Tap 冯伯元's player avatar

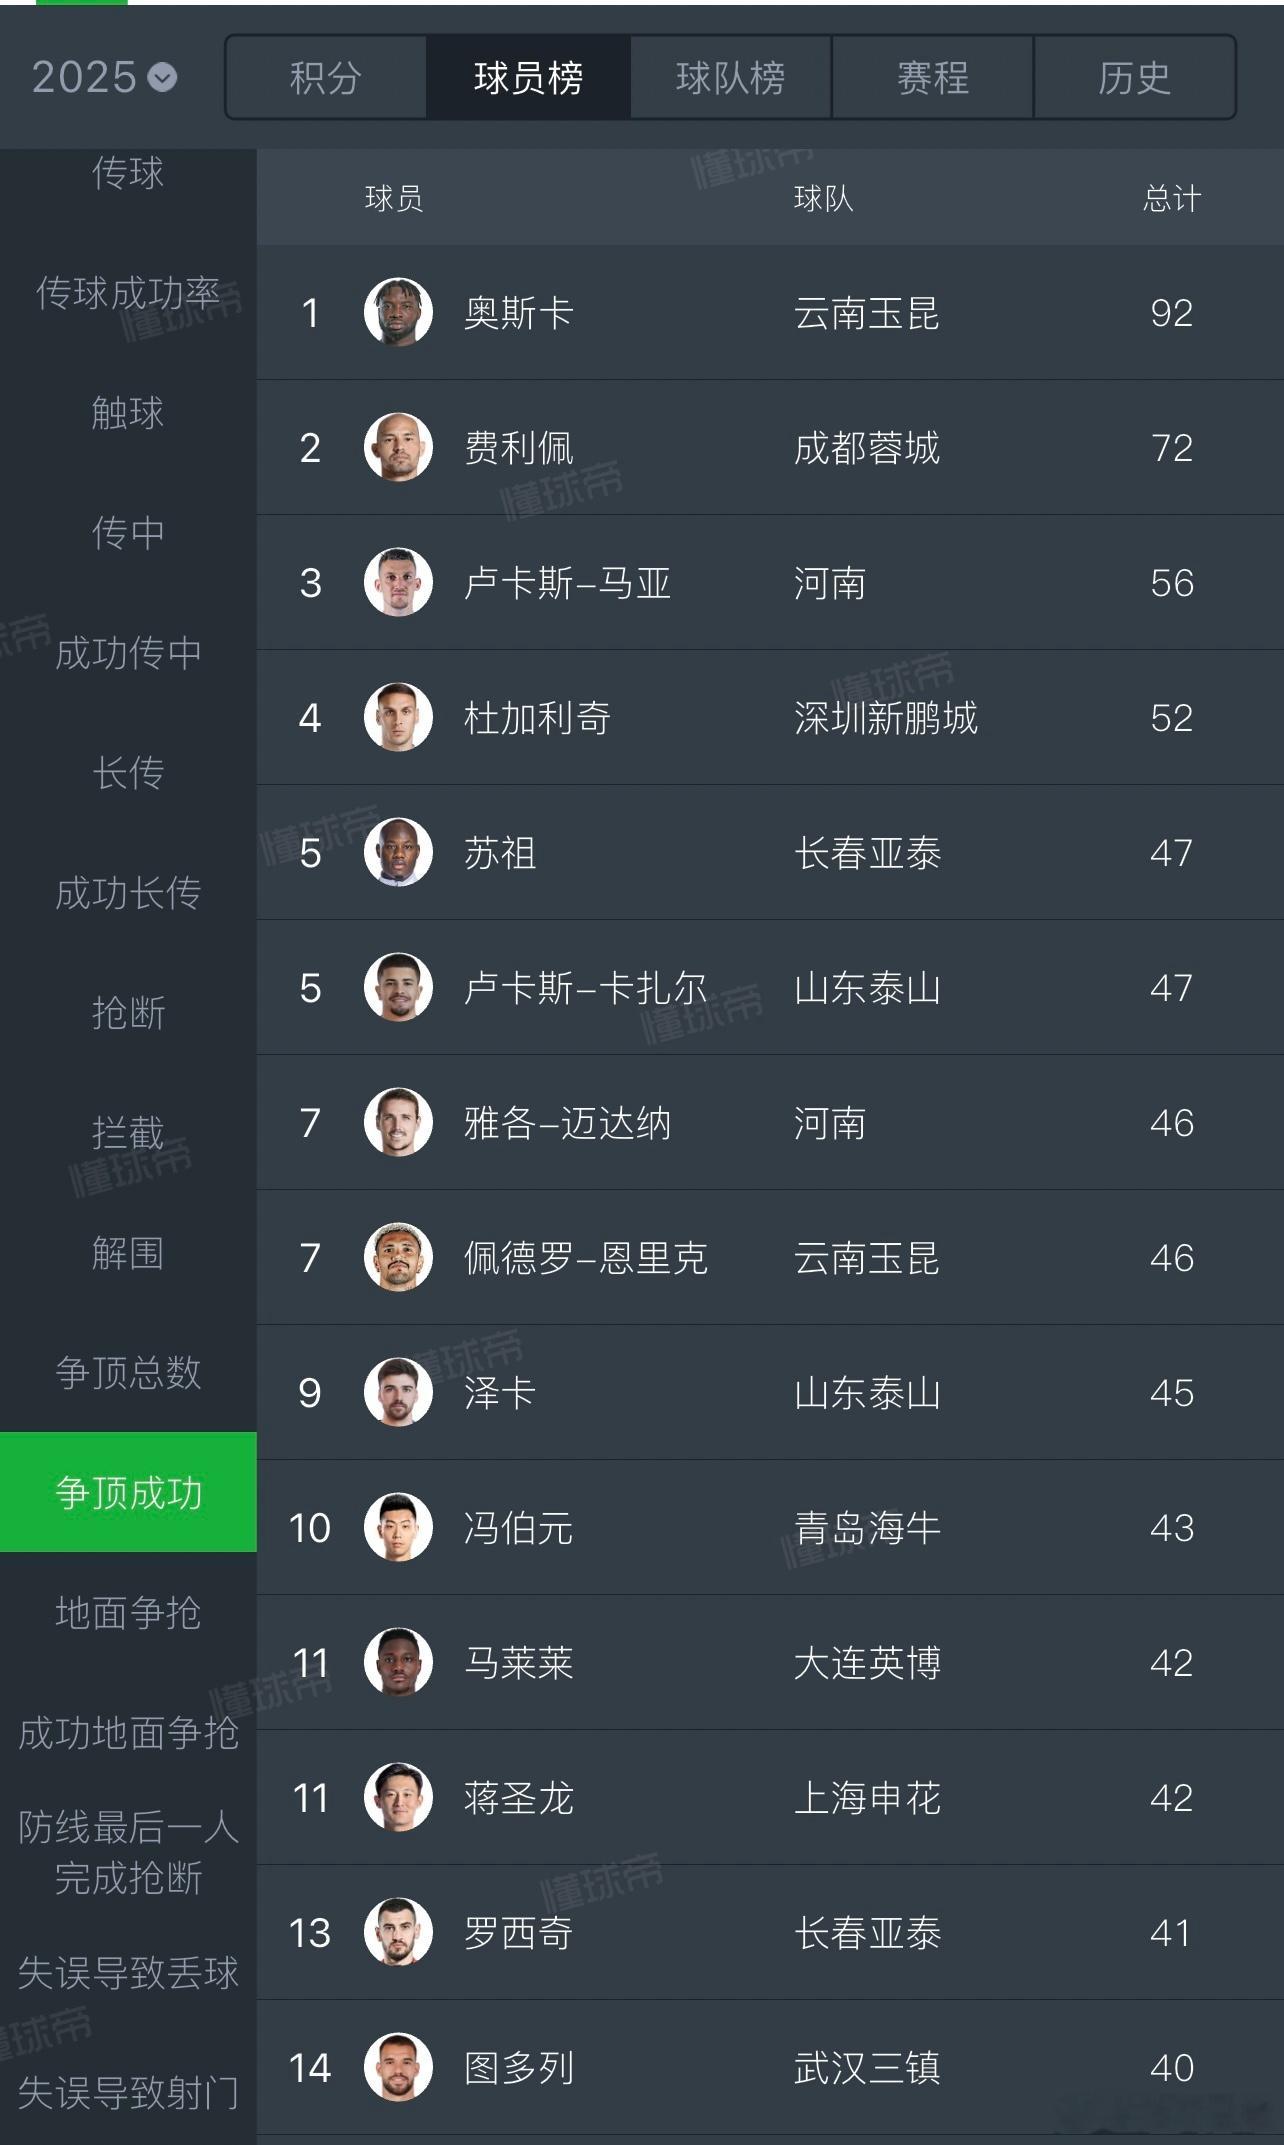click(398, 1527)
